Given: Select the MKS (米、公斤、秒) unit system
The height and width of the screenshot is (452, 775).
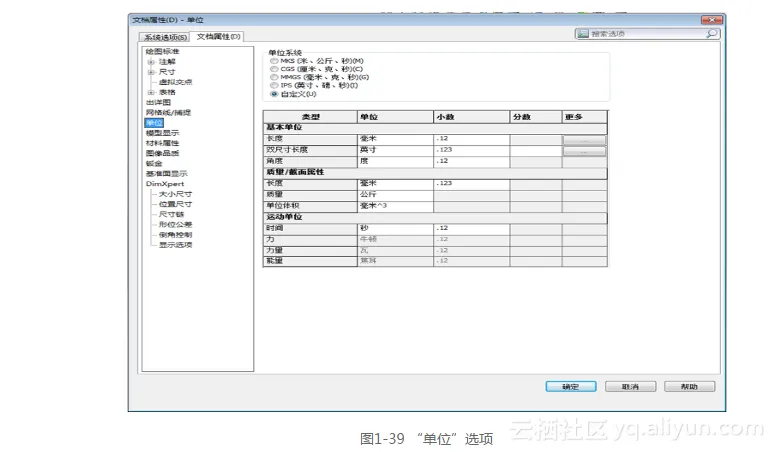Looking at the screenshot, I should pos(274,61).
